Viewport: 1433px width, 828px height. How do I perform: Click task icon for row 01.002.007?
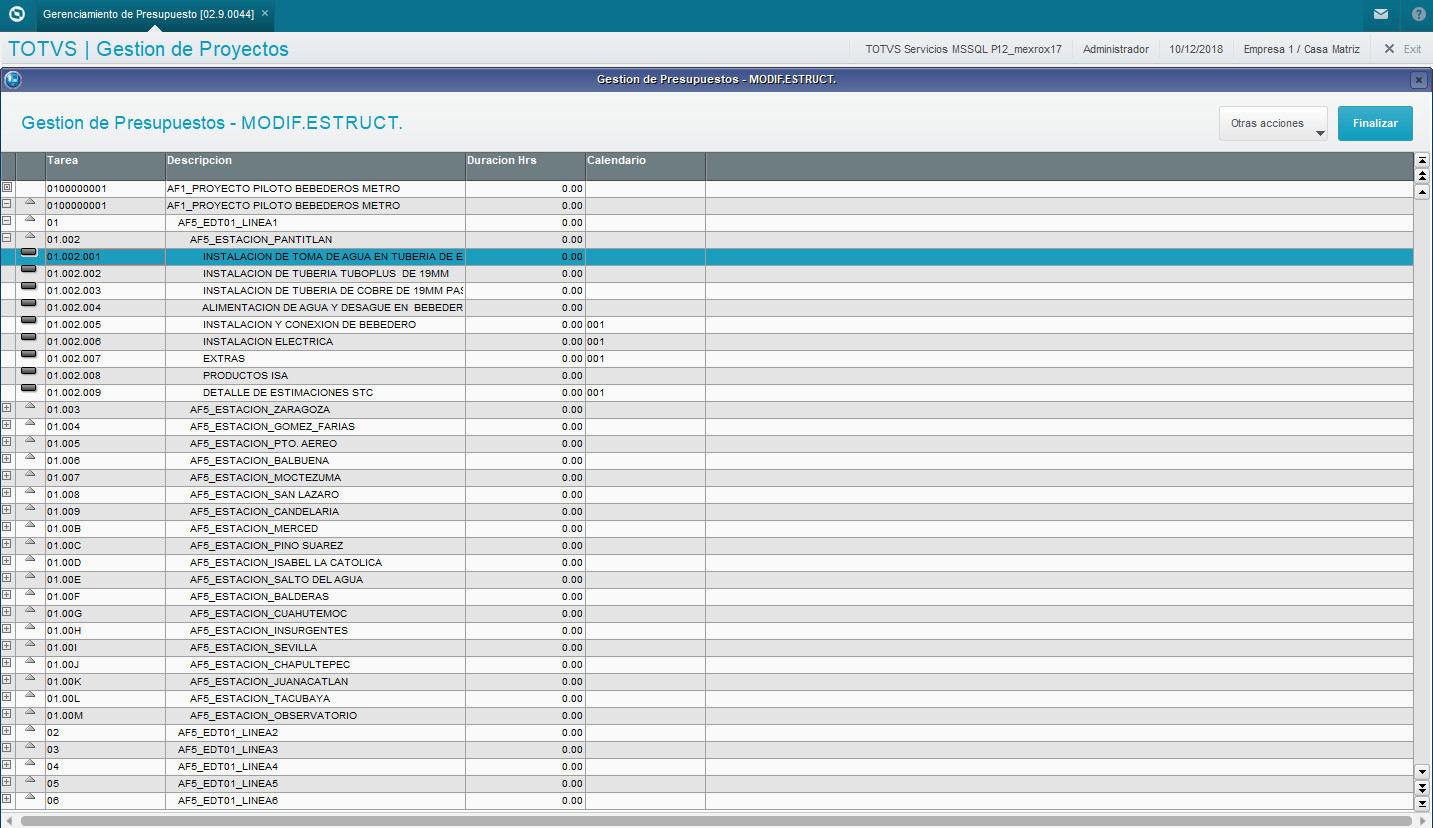[x=29, y=353]
